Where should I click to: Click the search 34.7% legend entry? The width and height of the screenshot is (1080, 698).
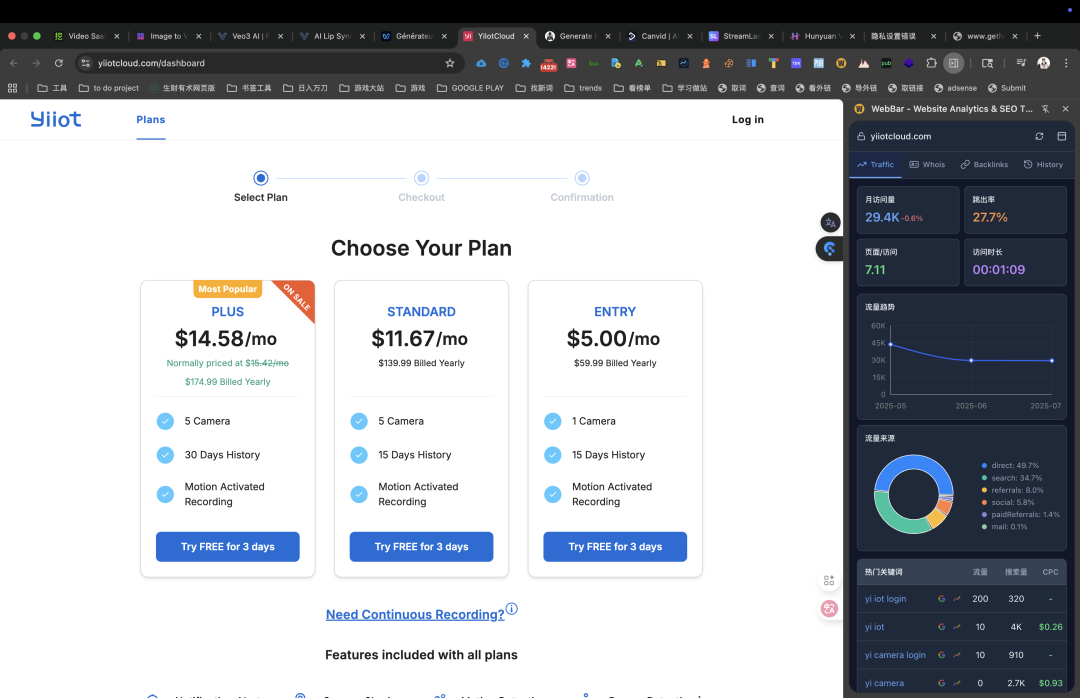(1011, 478)
